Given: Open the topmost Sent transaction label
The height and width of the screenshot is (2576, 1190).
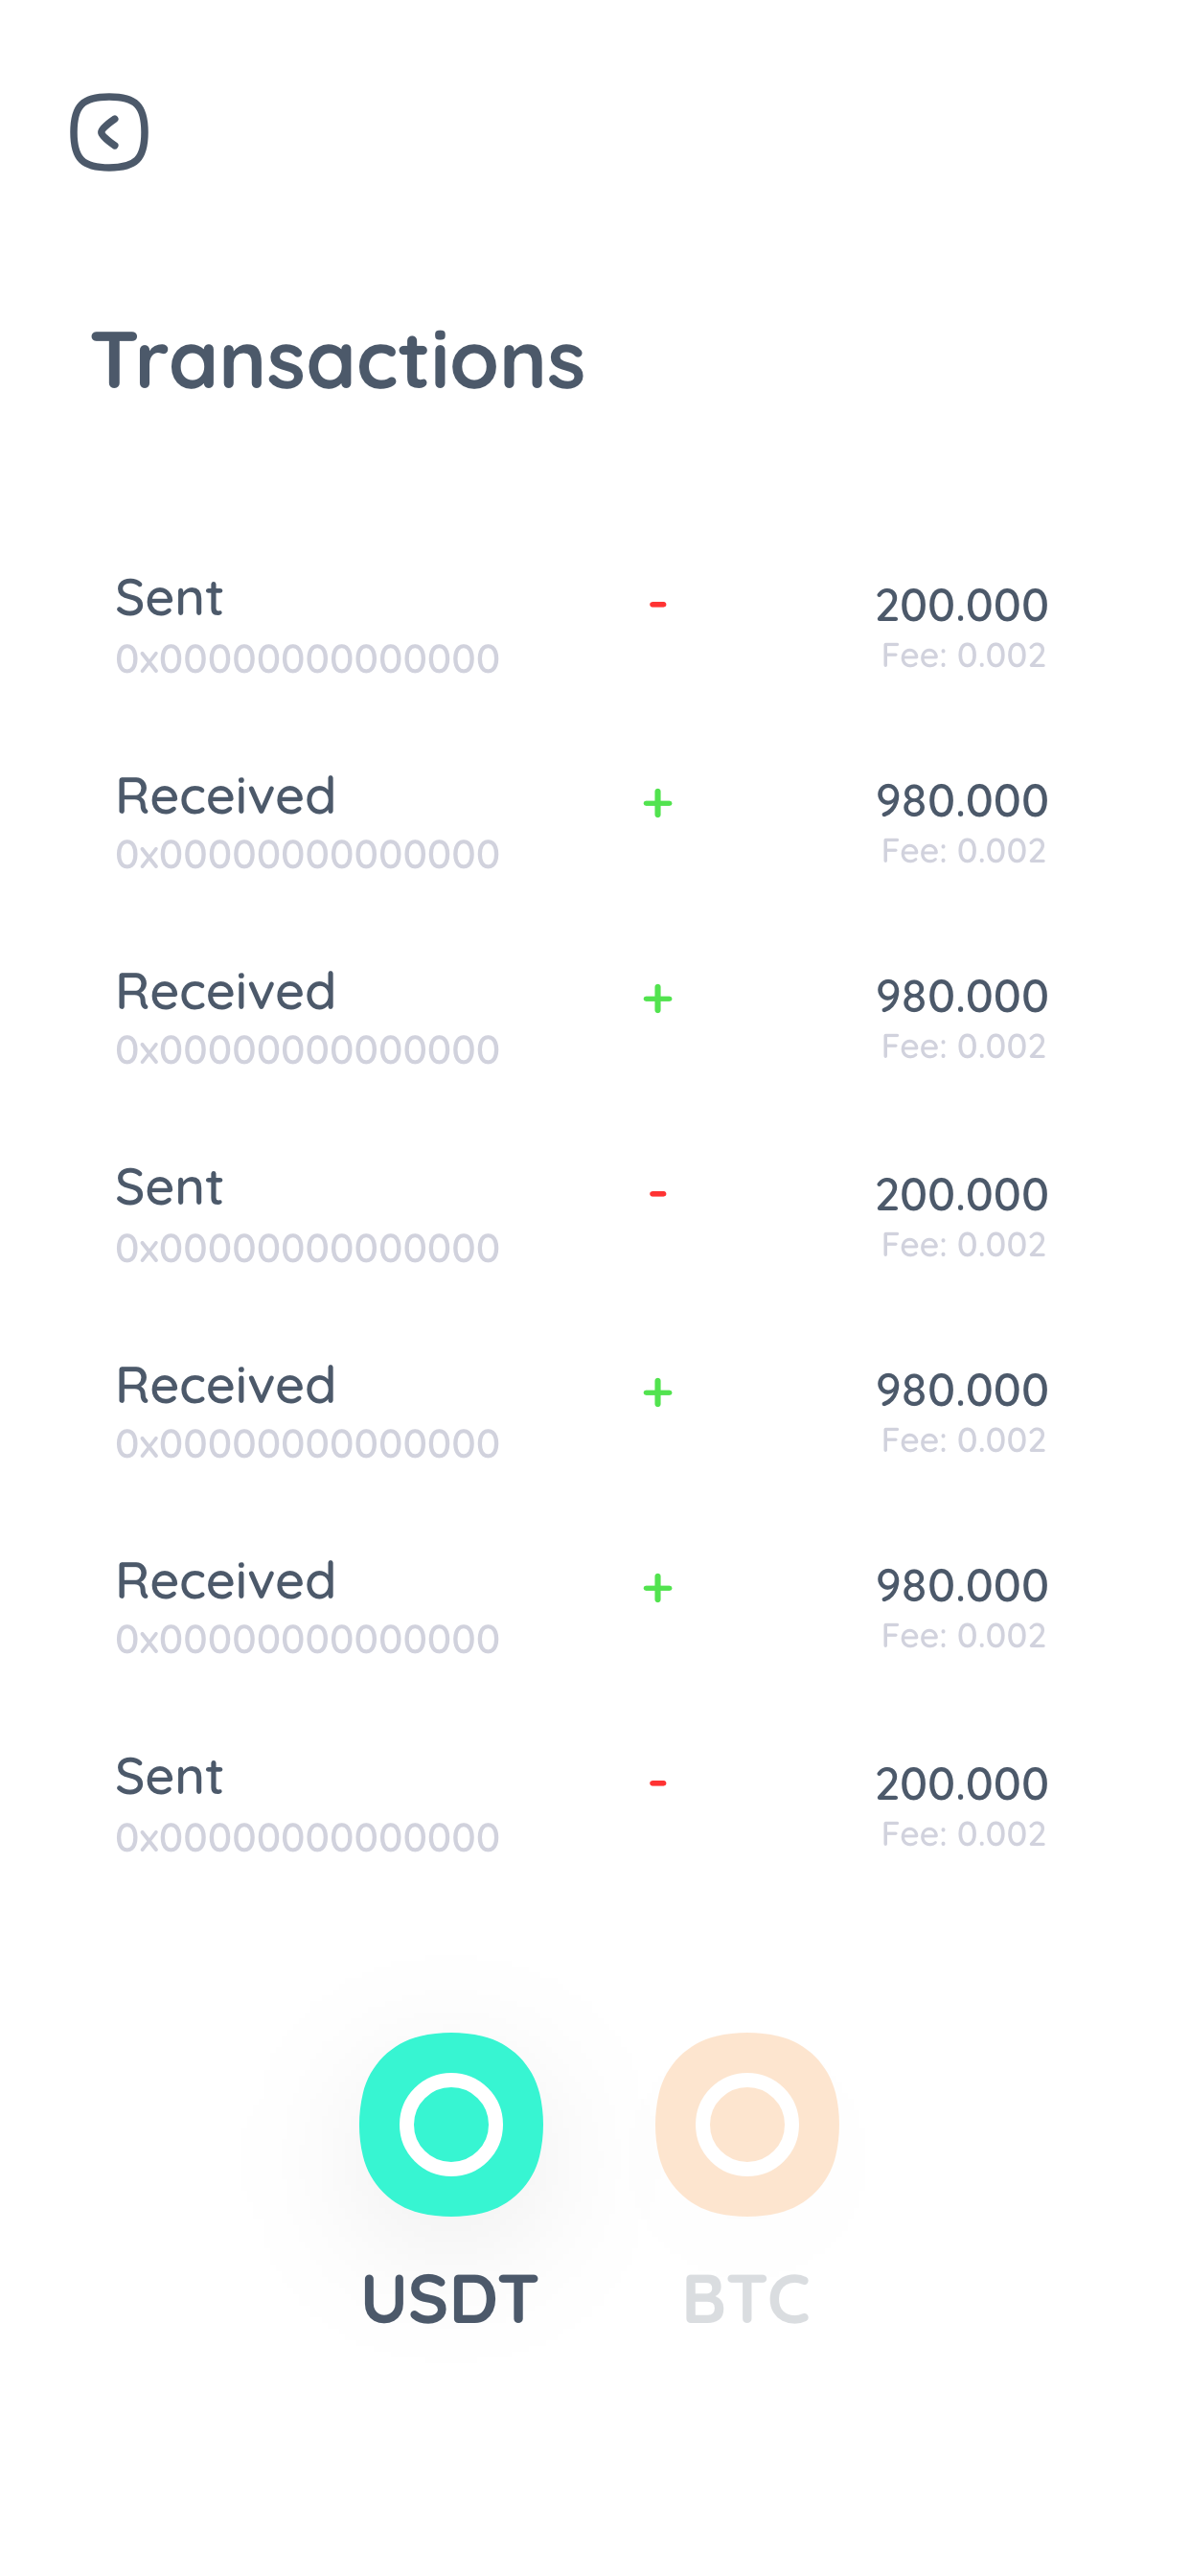Looking at the screenshot, I should [169, 597].
